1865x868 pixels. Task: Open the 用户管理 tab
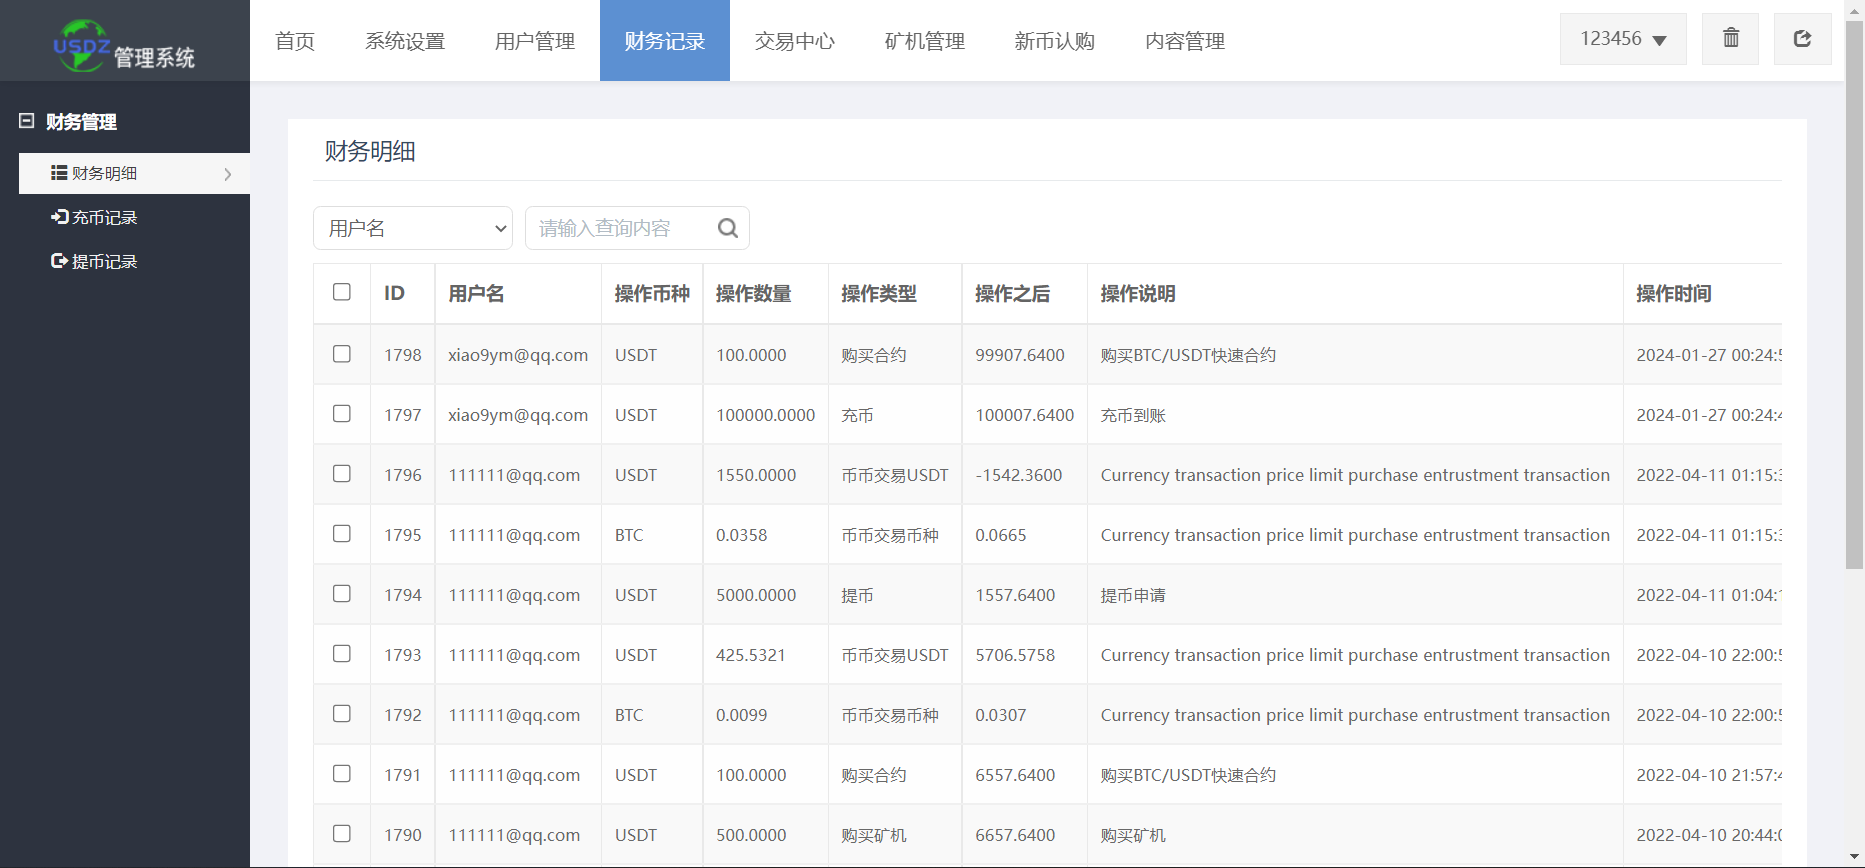pos(535,41)
